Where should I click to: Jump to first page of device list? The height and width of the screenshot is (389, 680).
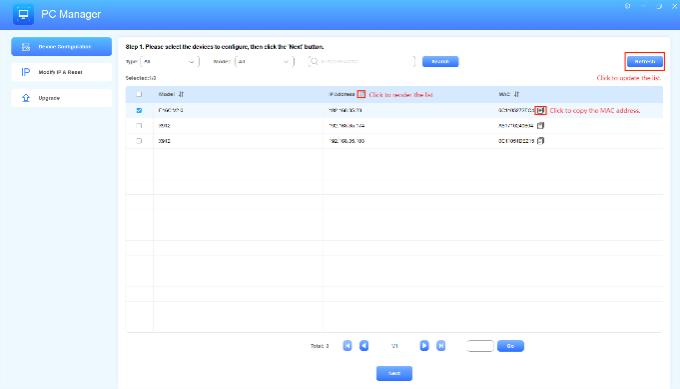pos(347,346)
